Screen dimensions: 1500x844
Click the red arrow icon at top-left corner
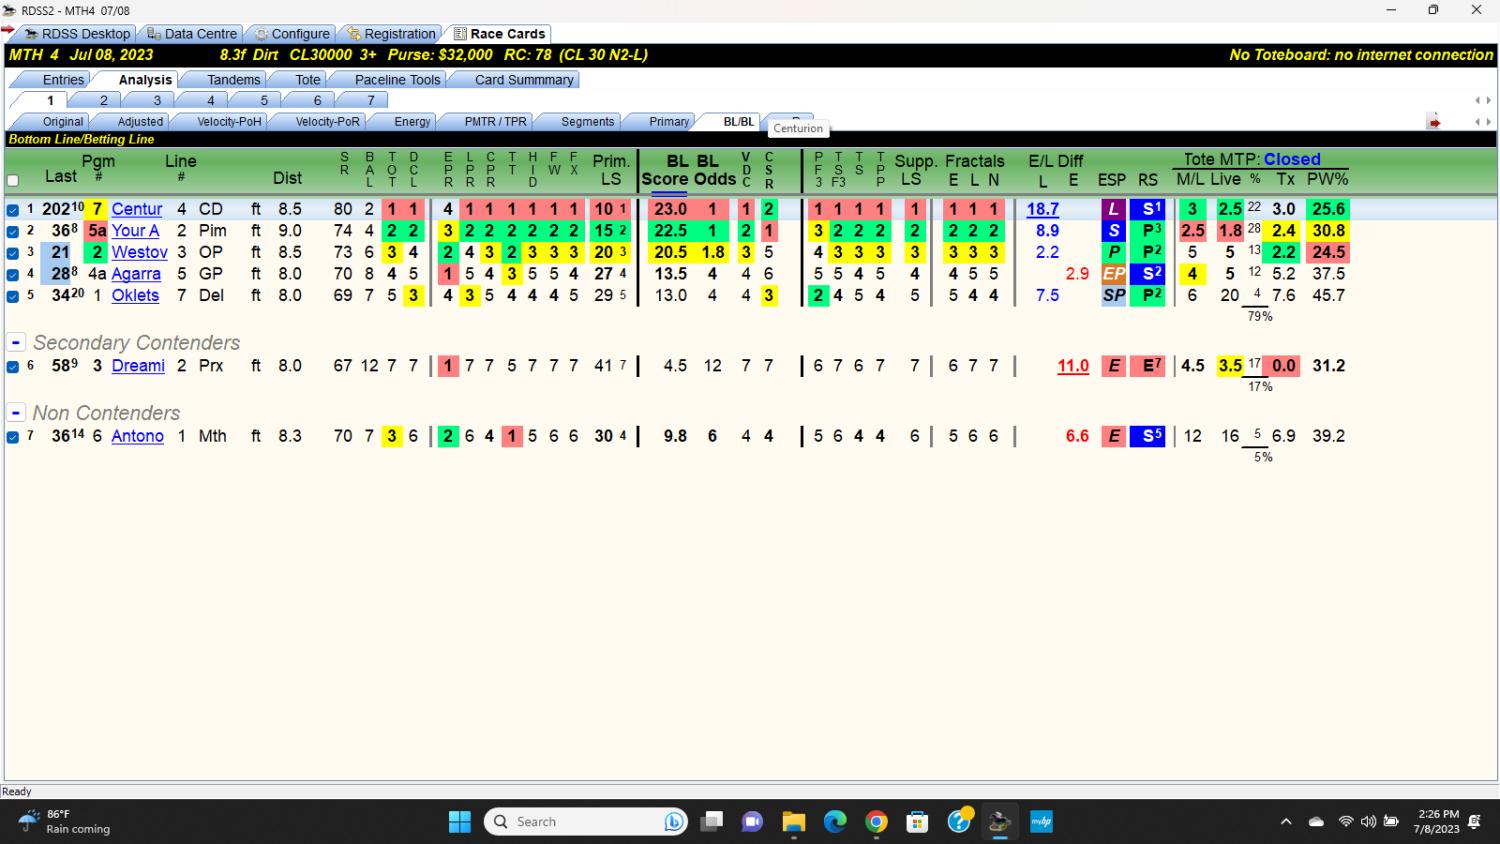(8, 31)
